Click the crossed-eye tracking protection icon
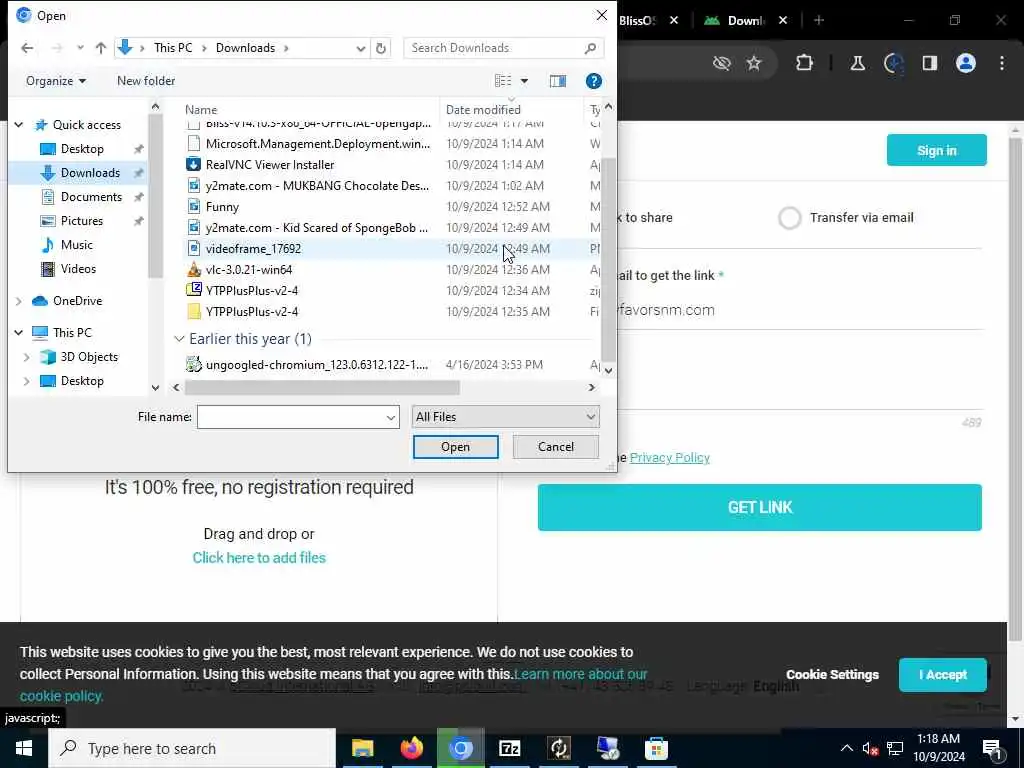The height and width of the screenshot is (768, 1024). [722, 63]
